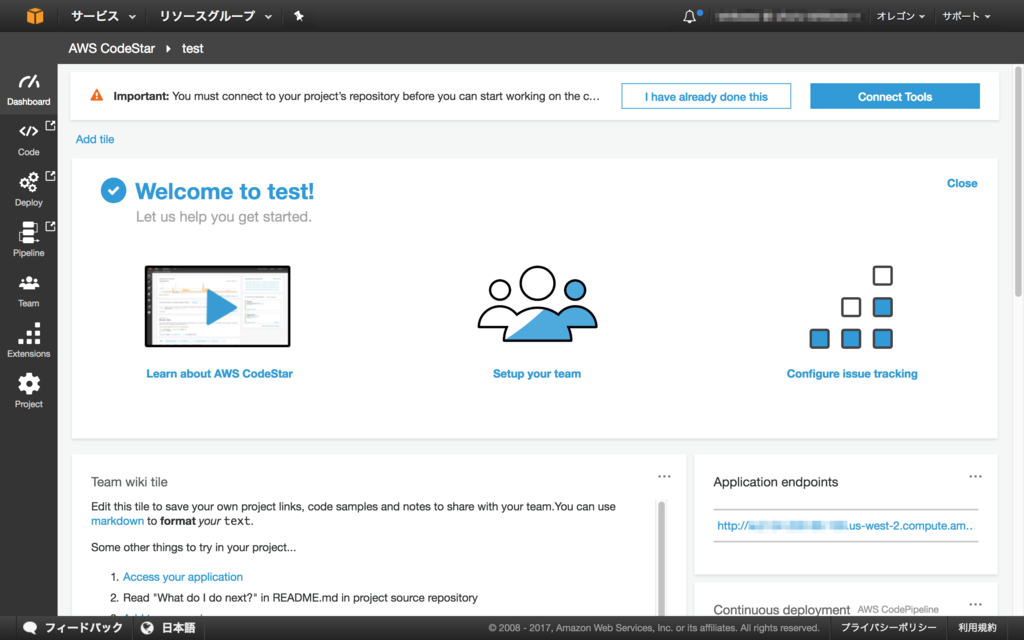Open Team wiki tile options ellipsis
This screenshot has height=640, width=1024.
click(664, 477)
